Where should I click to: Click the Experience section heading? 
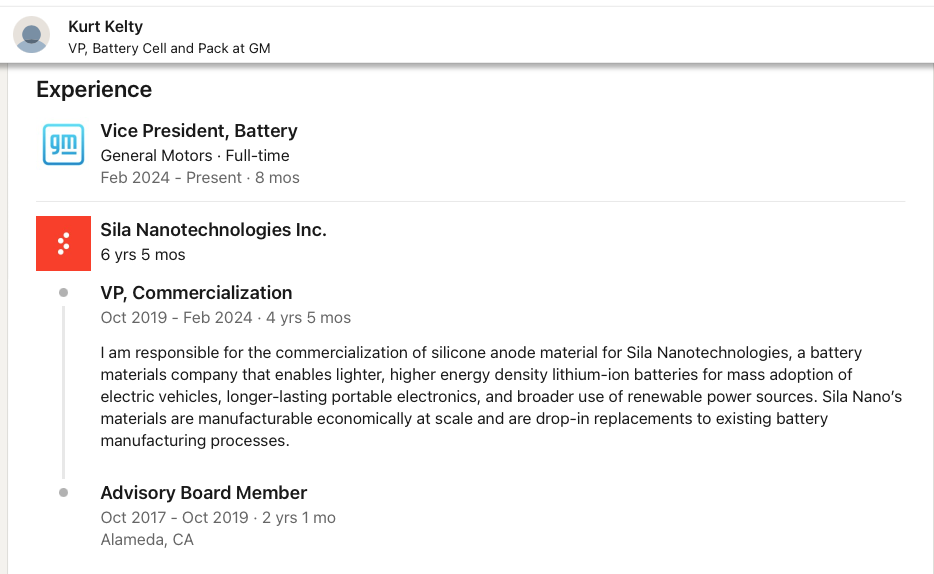tap(94, 89)
